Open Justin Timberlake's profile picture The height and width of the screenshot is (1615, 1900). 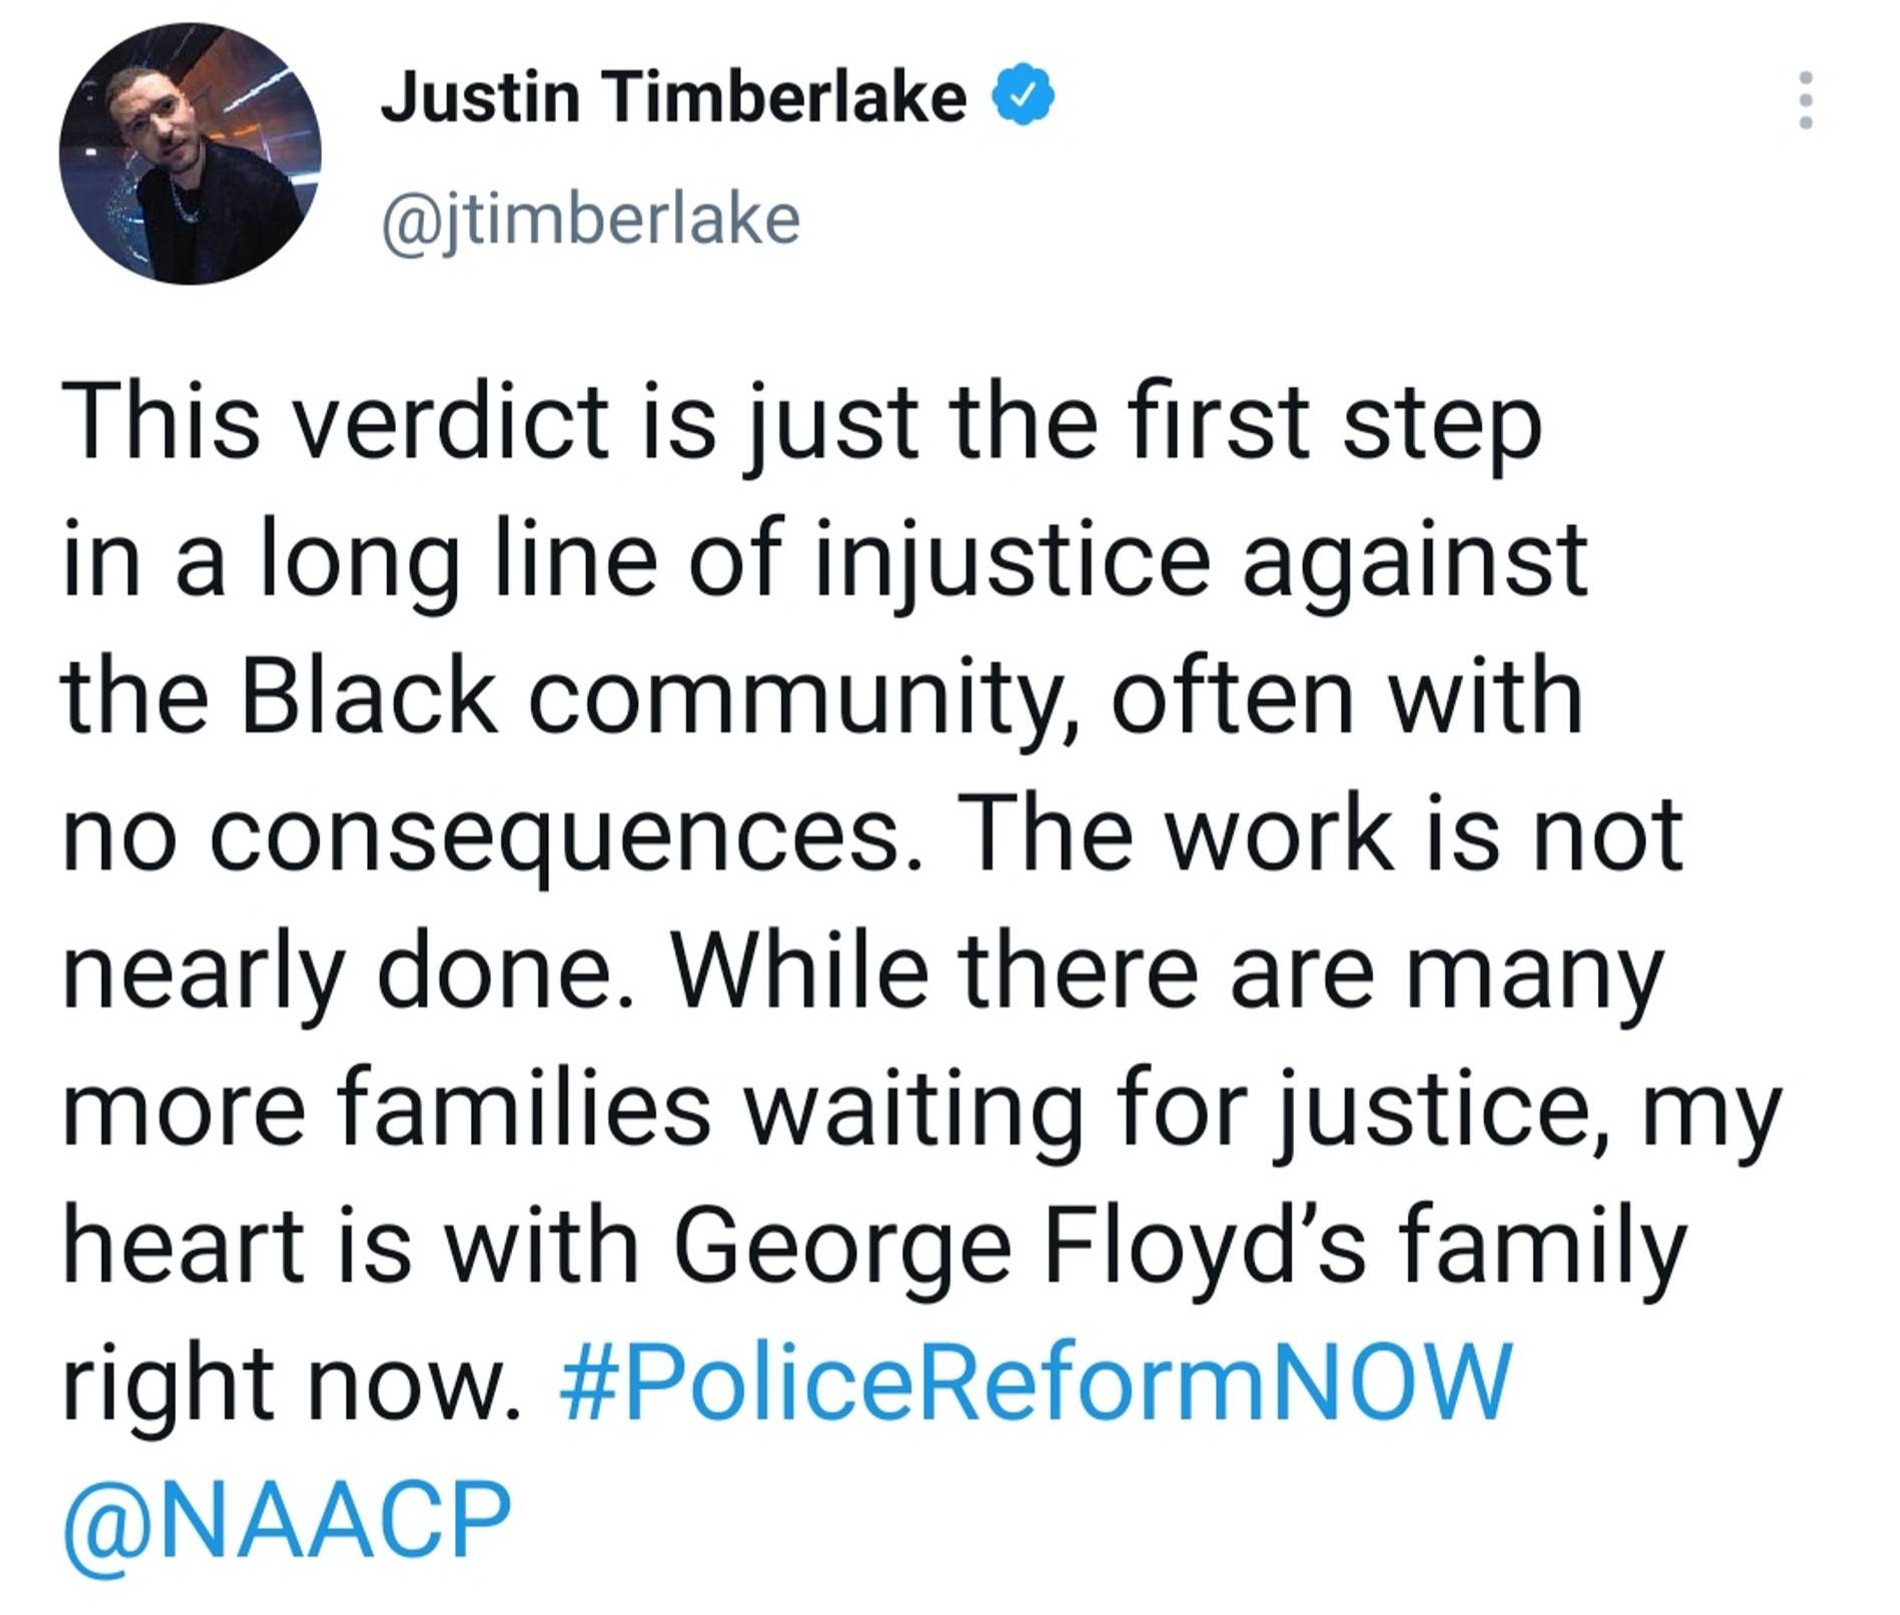(x=190, y=154)
